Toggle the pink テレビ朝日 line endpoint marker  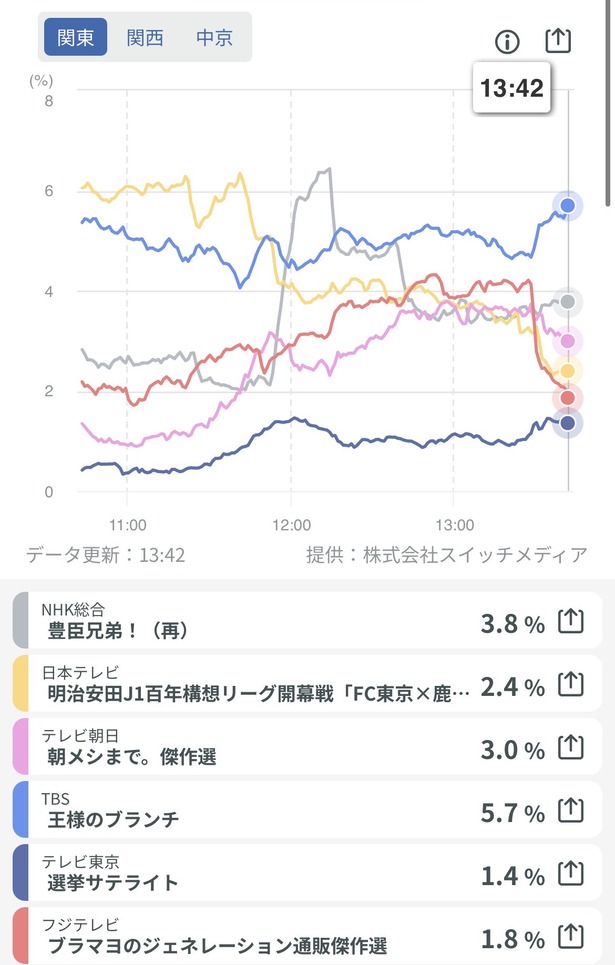point(567,341)
